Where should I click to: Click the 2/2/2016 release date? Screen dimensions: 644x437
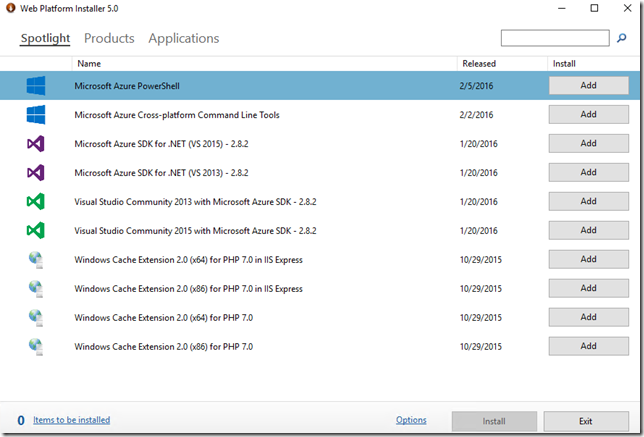click(x=476, y=115)
